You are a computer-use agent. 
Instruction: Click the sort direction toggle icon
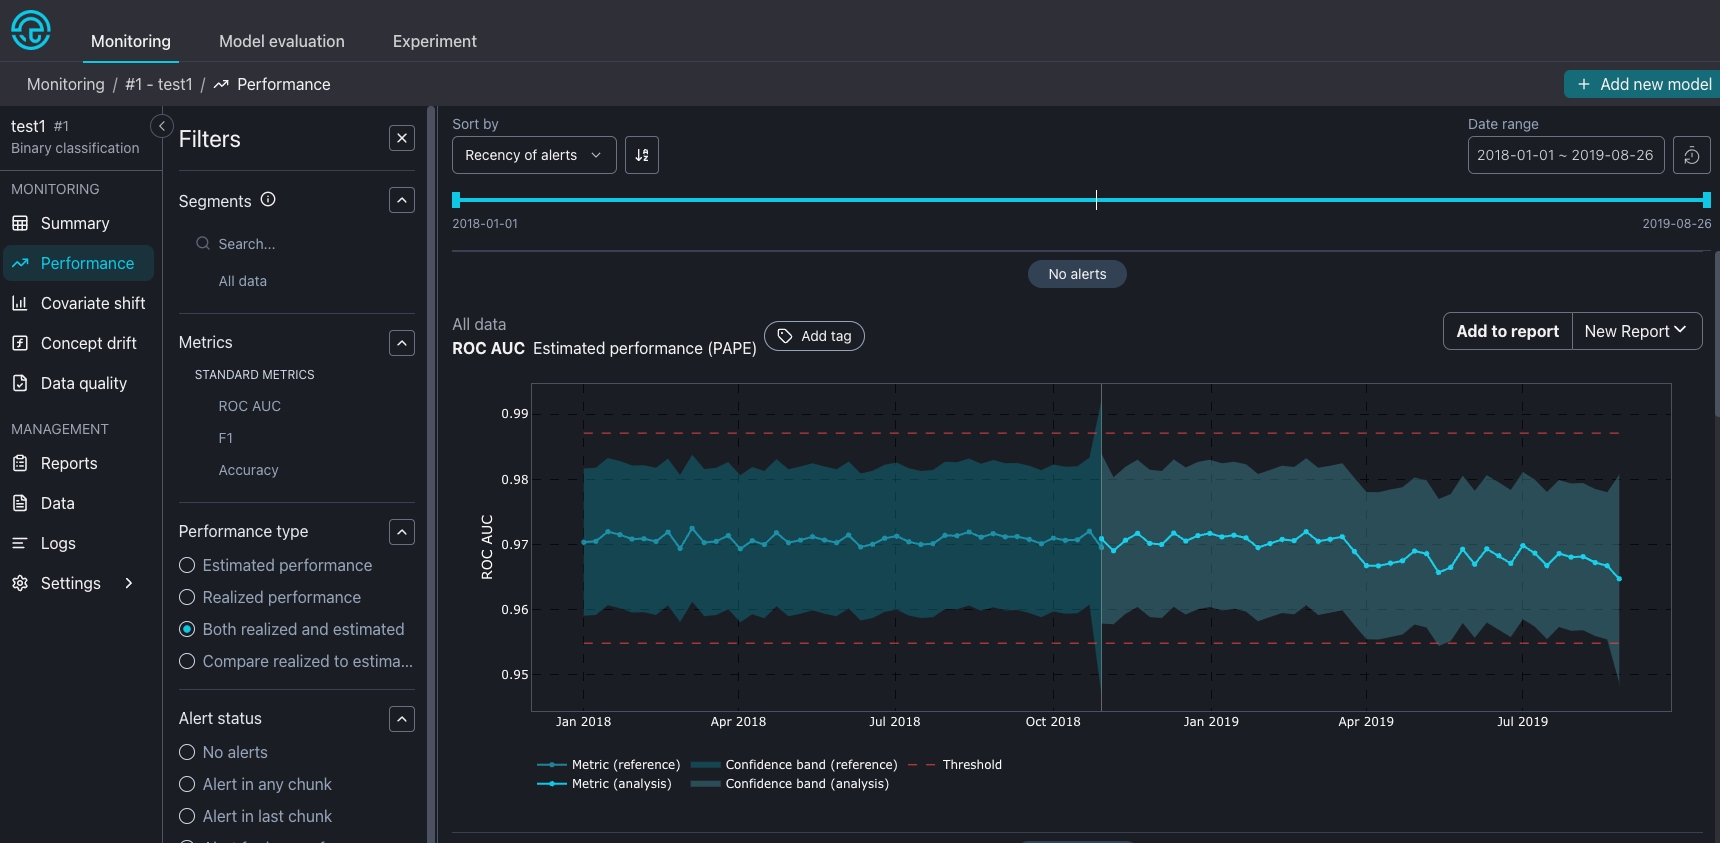[x=642, y=155]
